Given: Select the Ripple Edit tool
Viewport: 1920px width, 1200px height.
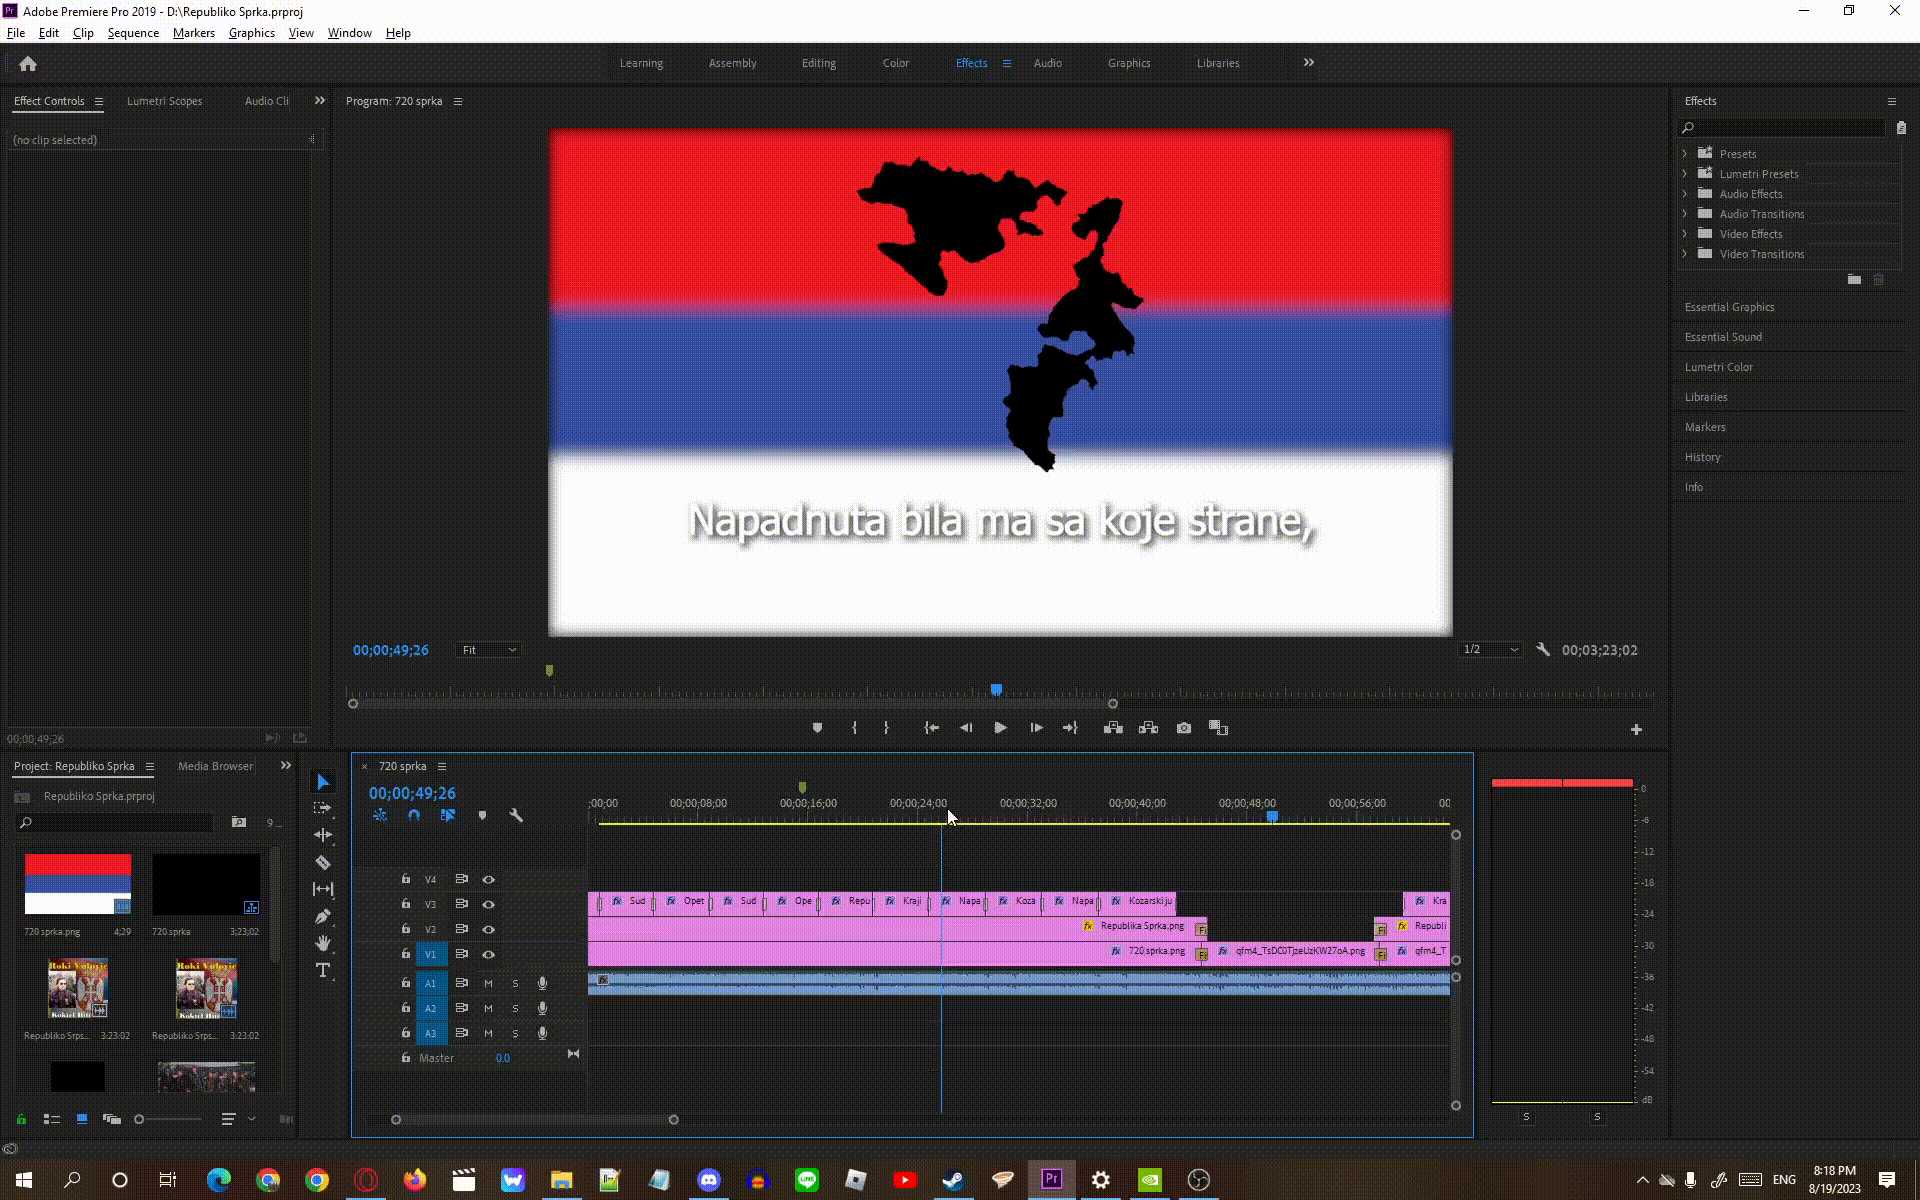Looking at the screenshot, I should click(322, 835).
